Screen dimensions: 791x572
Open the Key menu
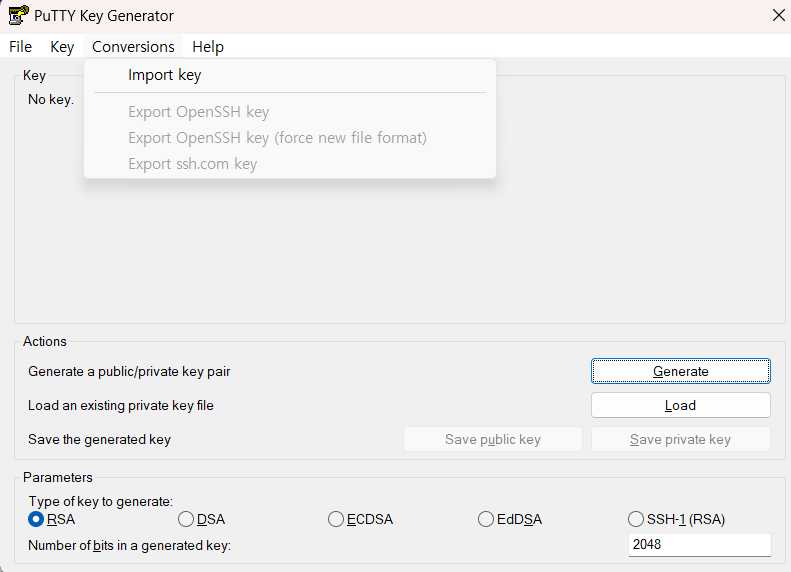[x=62, y=46]
